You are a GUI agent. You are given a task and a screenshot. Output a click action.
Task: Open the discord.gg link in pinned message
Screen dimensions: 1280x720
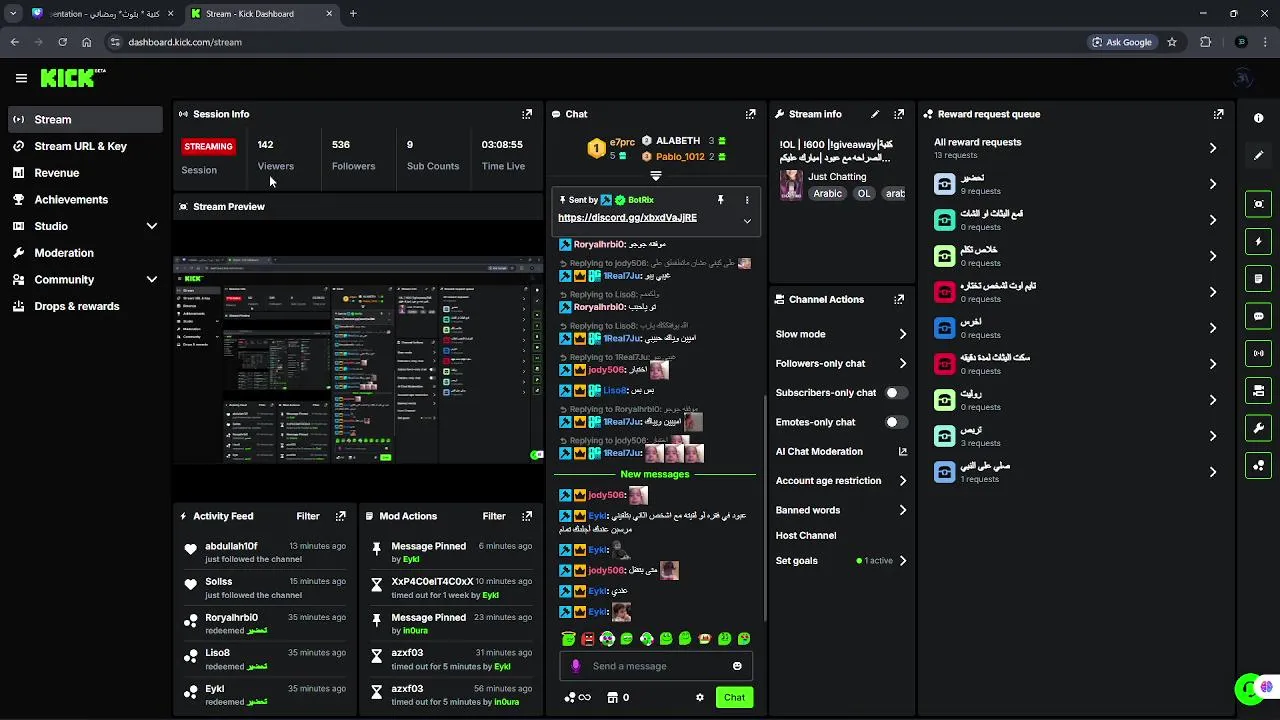point(627,218)
